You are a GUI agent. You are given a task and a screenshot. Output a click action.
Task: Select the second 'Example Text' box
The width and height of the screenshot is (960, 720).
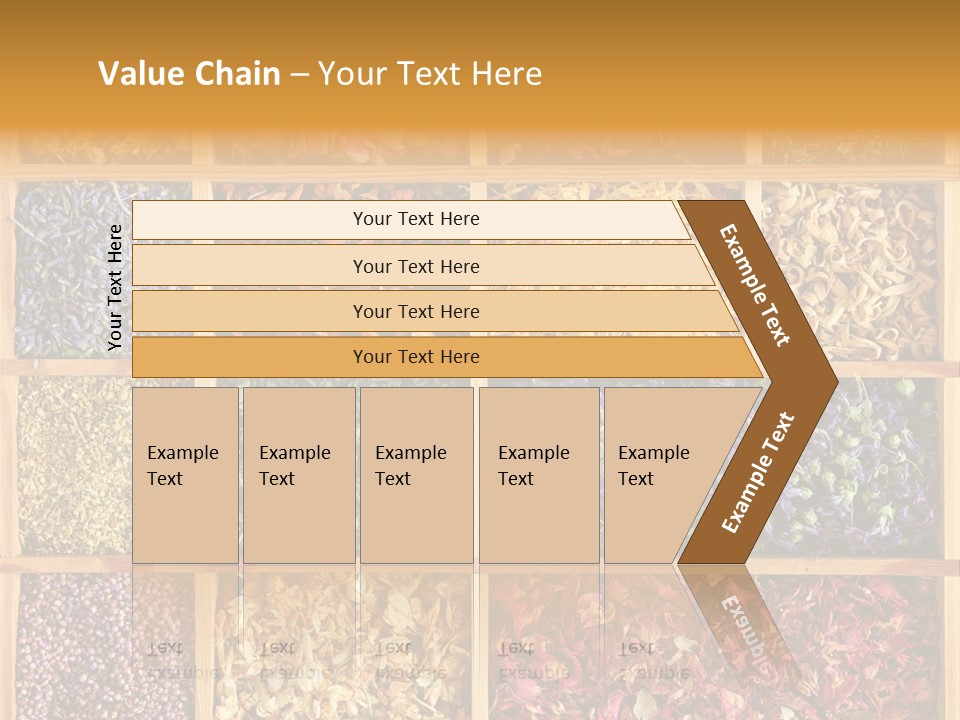pos(298,475)
